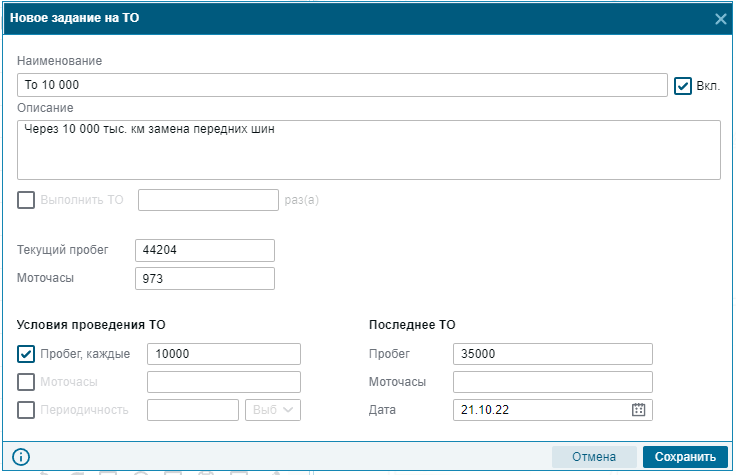The height and width of the screenshot is (475, 736).
Task: Select the Текущий пробег field with 44204
Action: tap(205, 250)
